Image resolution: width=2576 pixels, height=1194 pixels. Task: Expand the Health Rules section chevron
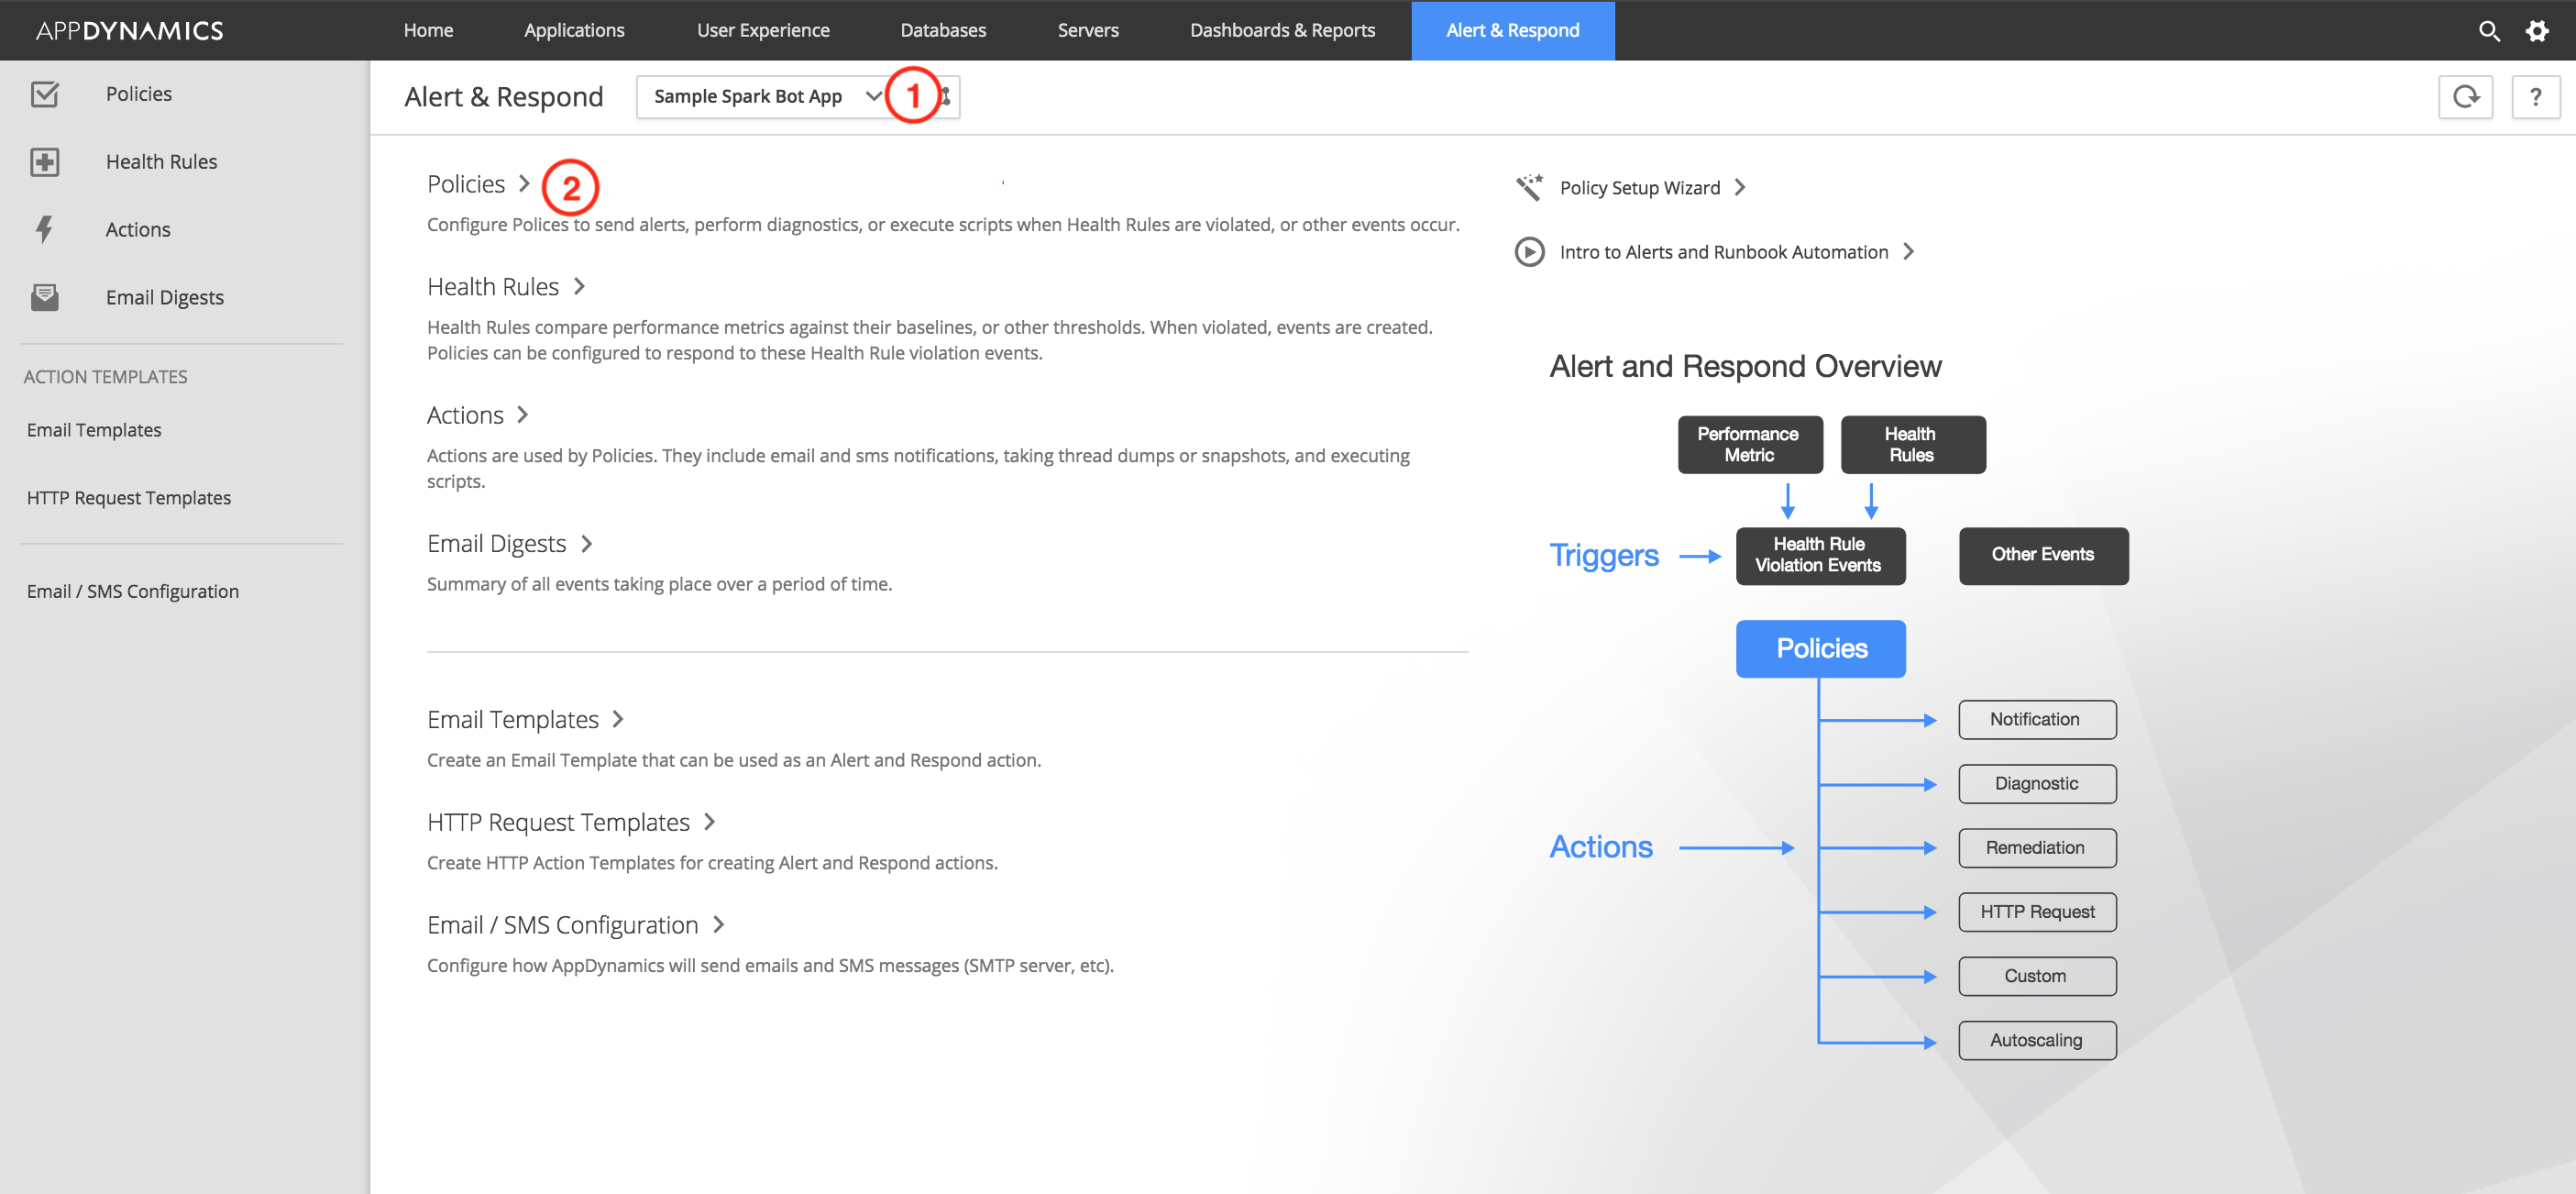(579, 287)
